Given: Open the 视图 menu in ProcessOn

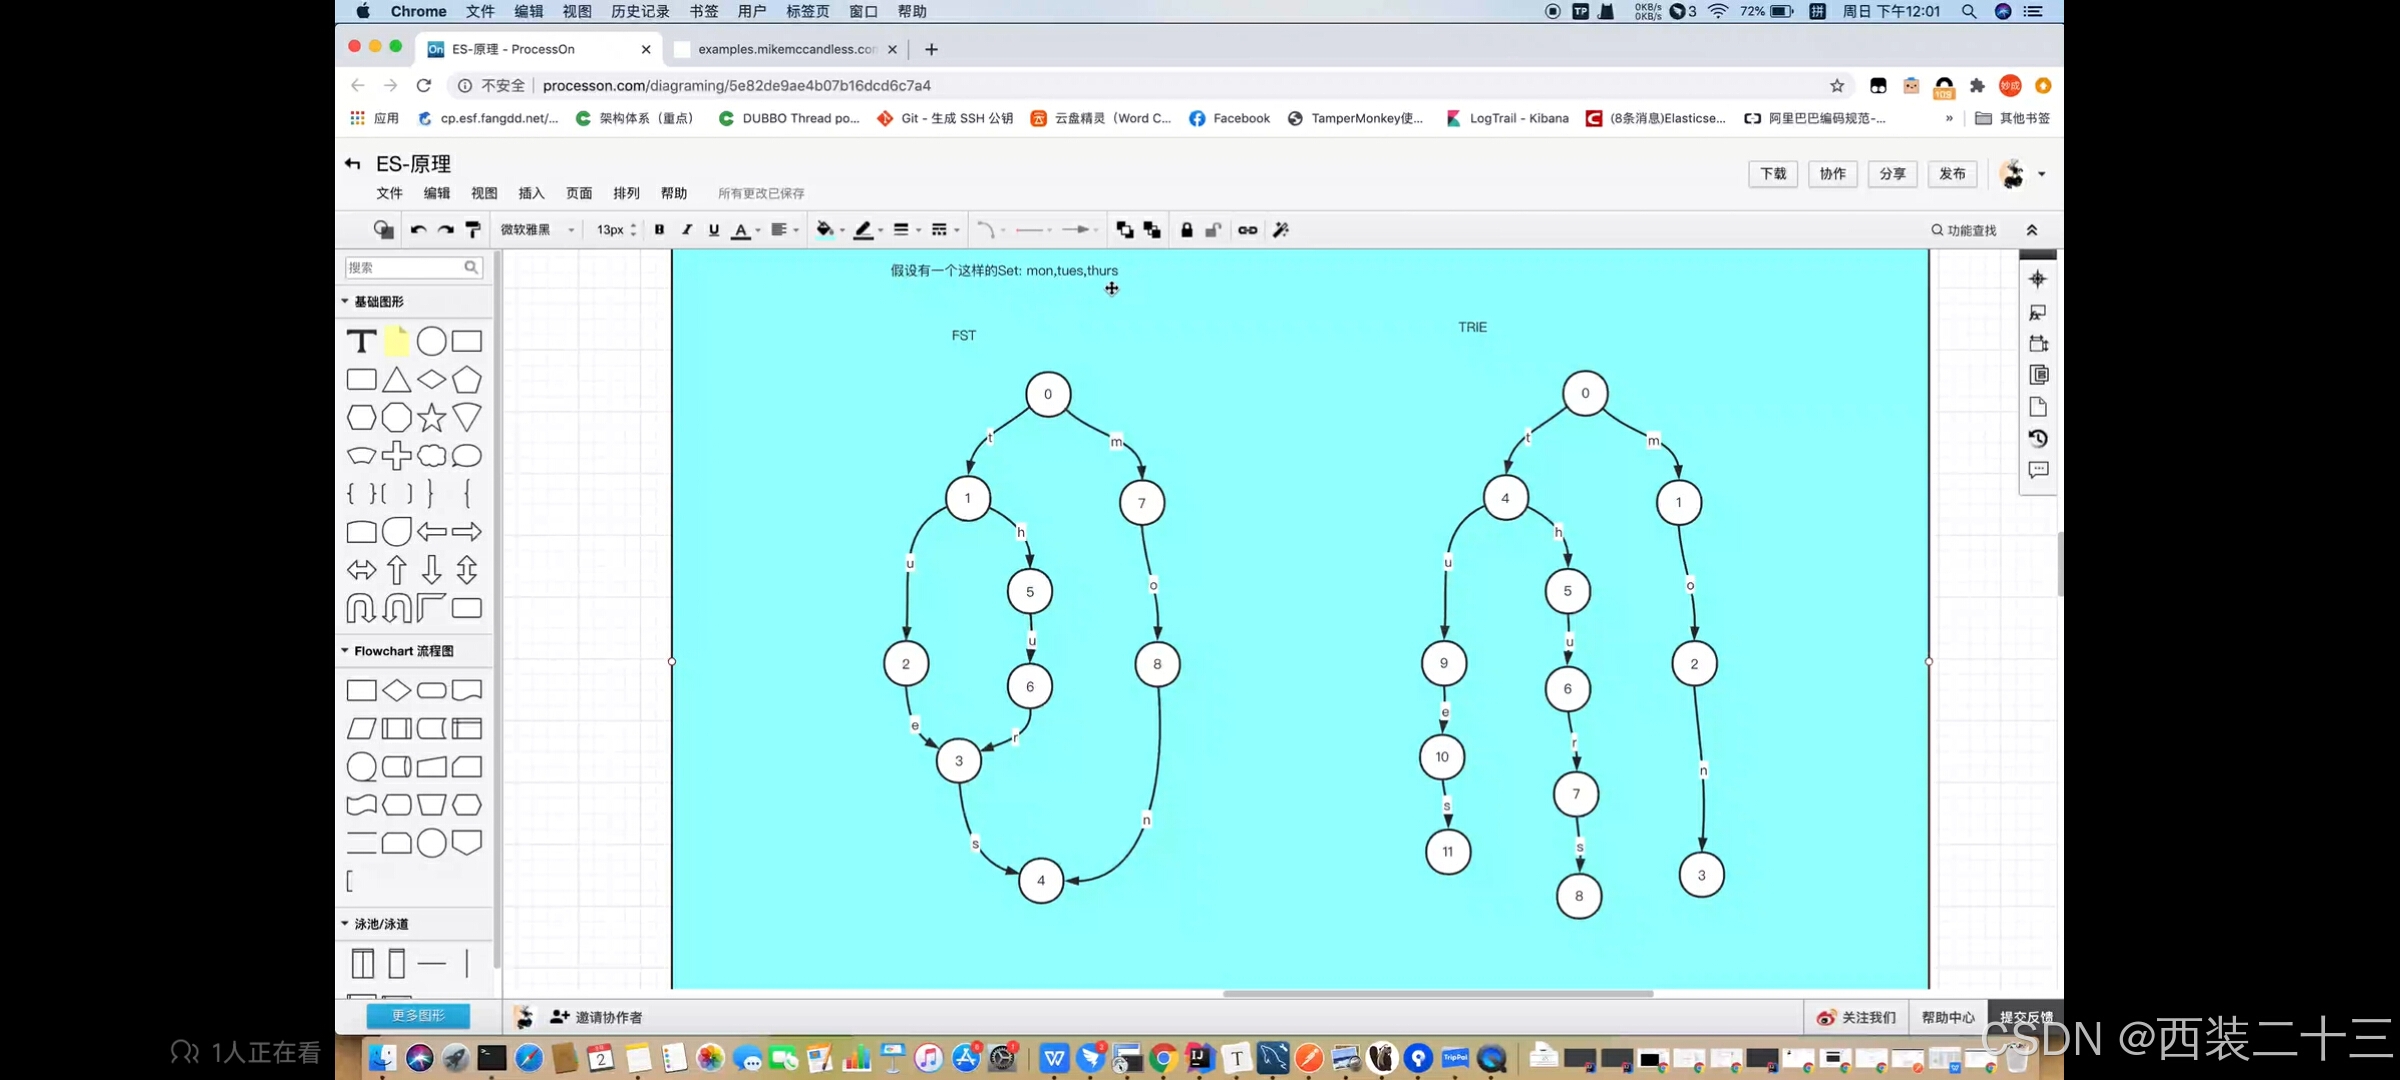Looking at the screenshot, I should [x=484, y=193].
